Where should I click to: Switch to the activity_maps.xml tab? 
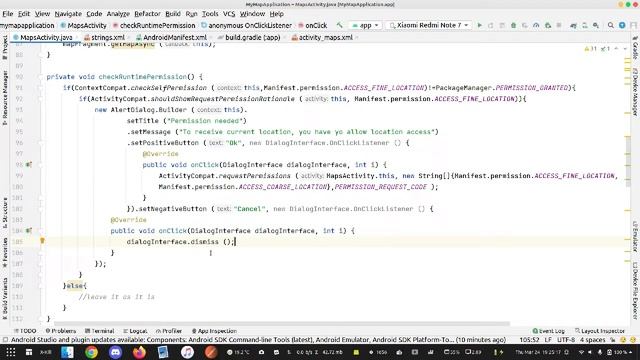click(325, 38)
